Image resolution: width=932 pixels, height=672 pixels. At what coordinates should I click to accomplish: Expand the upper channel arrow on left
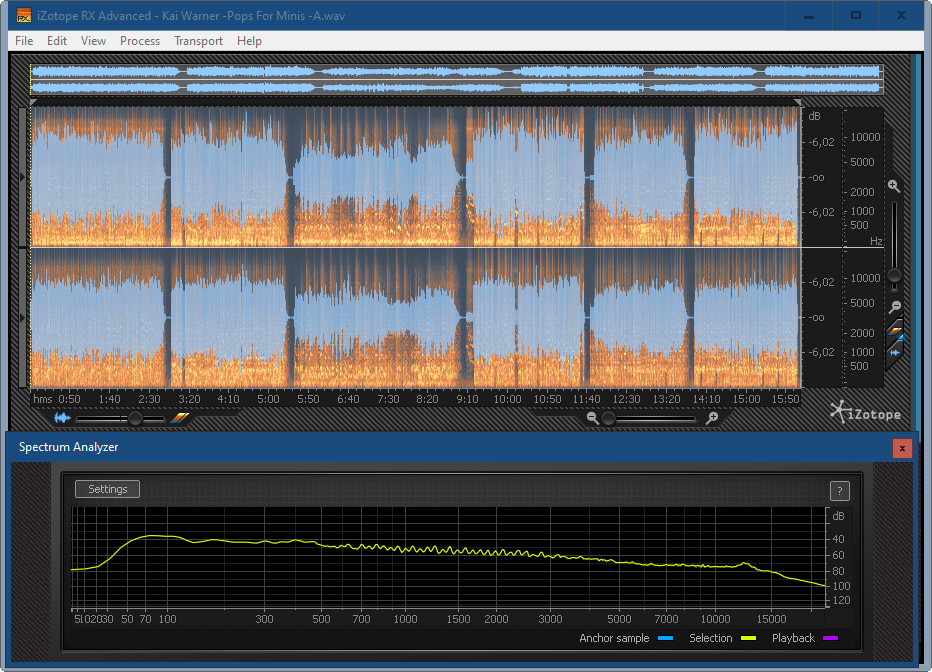click(x=24, y=177)
